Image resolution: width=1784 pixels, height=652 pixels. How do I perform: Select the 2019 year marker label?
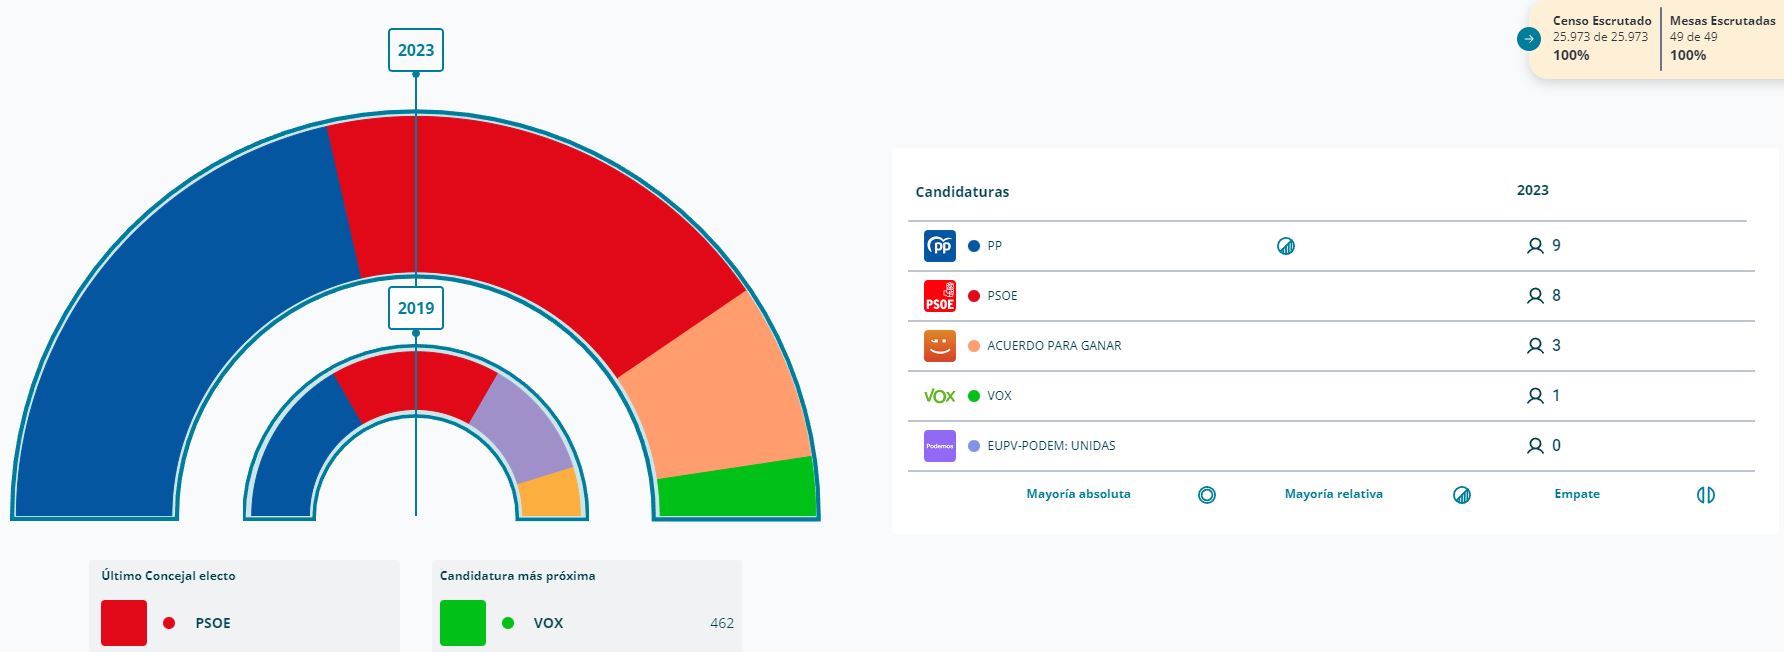click(x=416, y=308)
